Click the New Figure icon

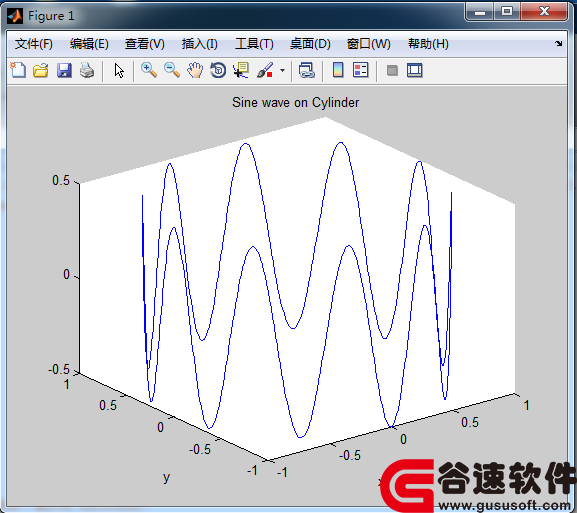tap(18, 70)
